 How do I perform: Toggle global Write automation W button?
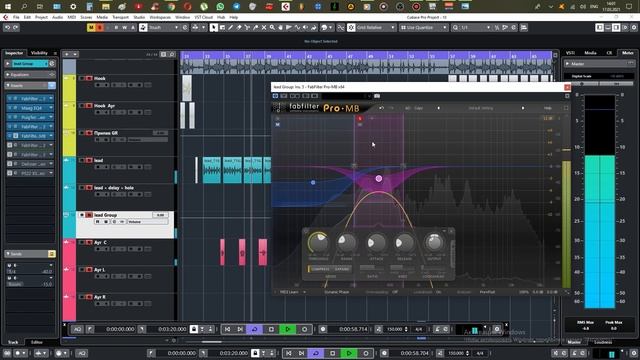tap(124, 27)
